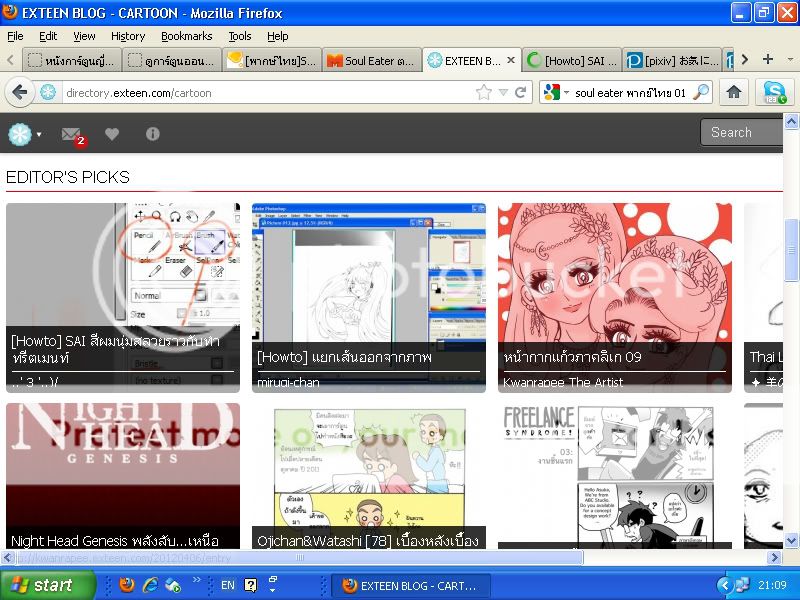This screenshot has width=800, height=600.
Task: Focus the address bar URL field
Action: pos(268,93)
